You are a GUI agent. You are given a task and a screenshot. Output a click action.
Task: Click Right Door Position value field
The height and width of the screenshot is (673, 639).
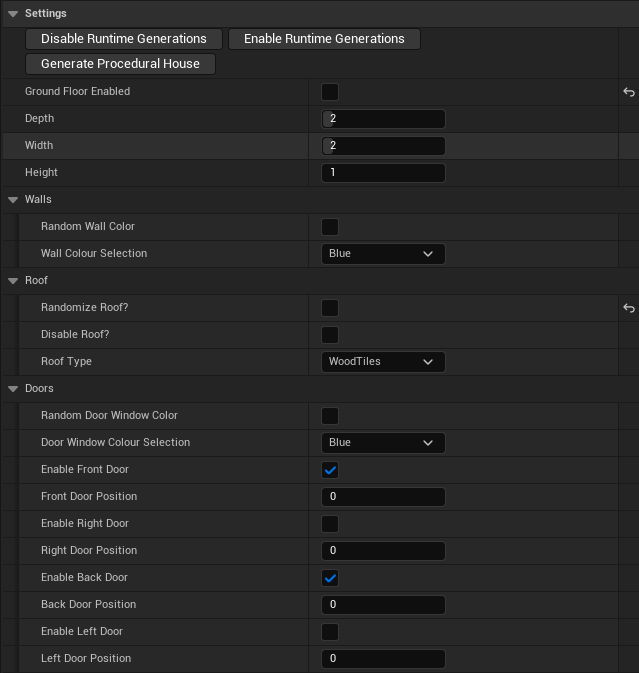pos(383,551)
